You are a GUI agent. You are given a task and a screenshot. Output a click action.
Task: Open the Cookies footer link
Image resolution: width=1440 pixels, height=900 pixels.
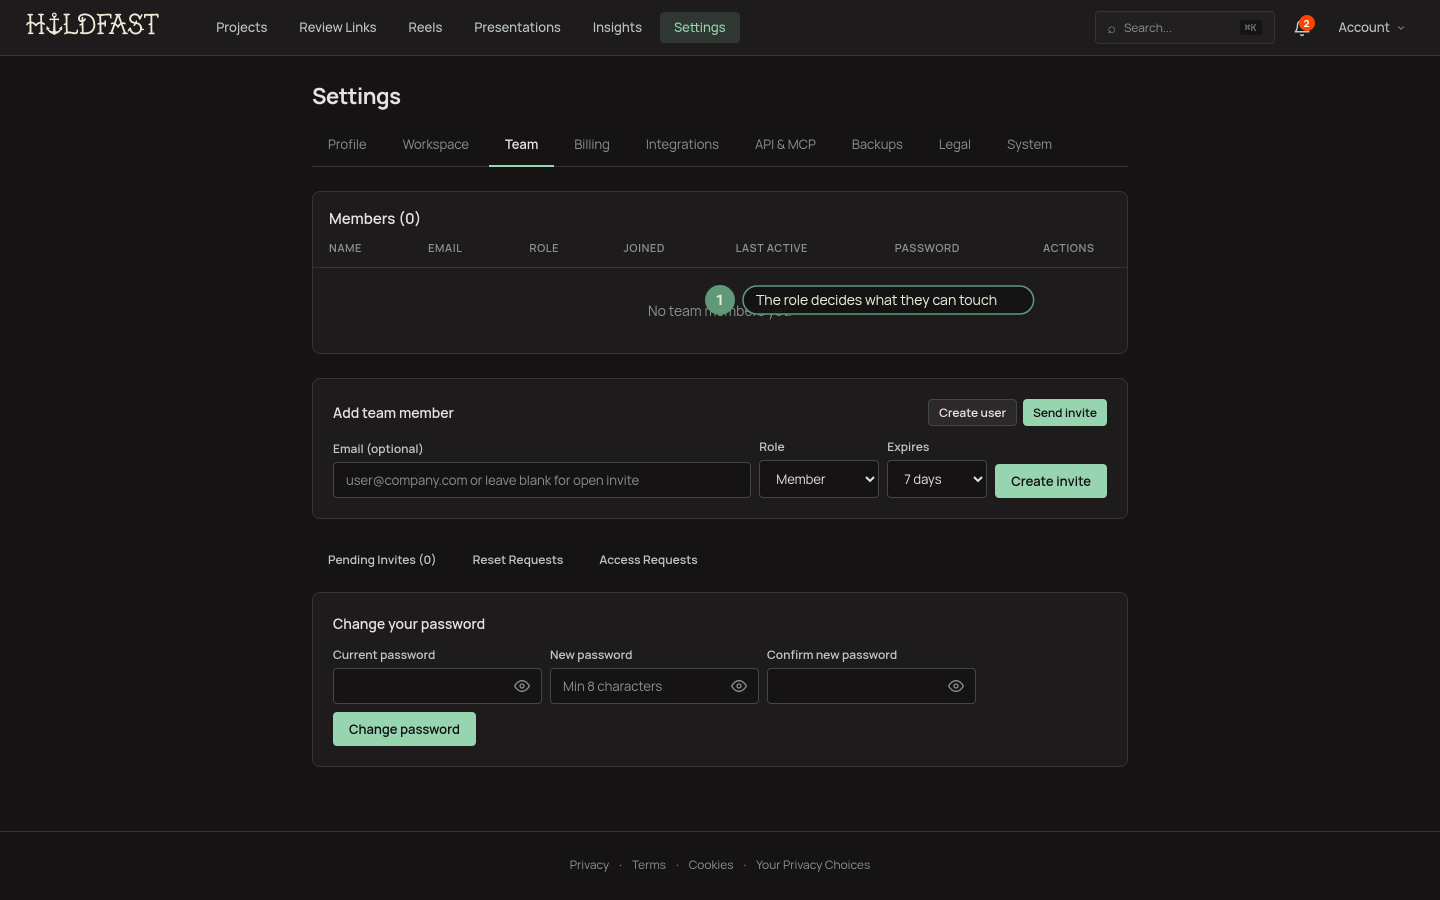coord(711,865)
